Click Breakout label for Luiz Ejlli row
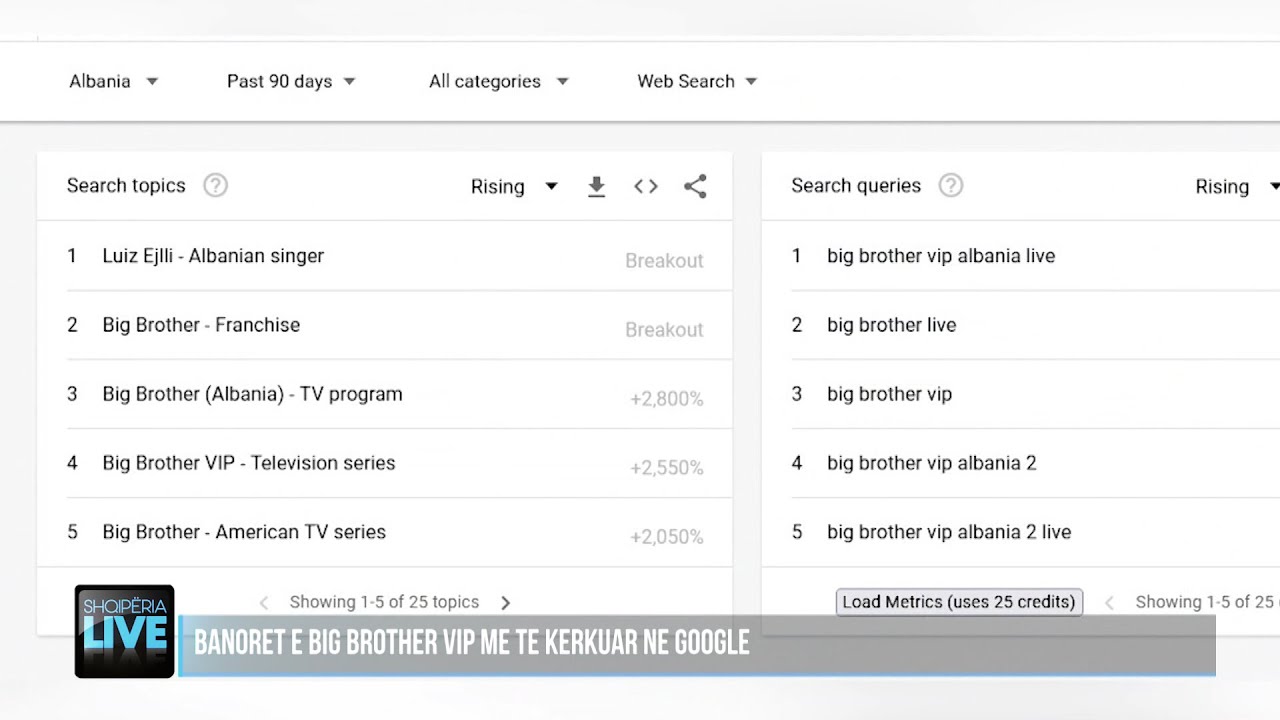 pyautogui.click(x=664, y=261)
